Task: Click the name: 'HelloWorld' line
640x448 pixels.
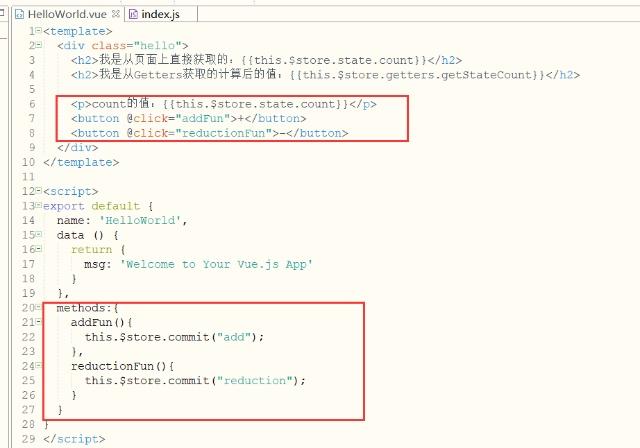Action: [122, 220]
